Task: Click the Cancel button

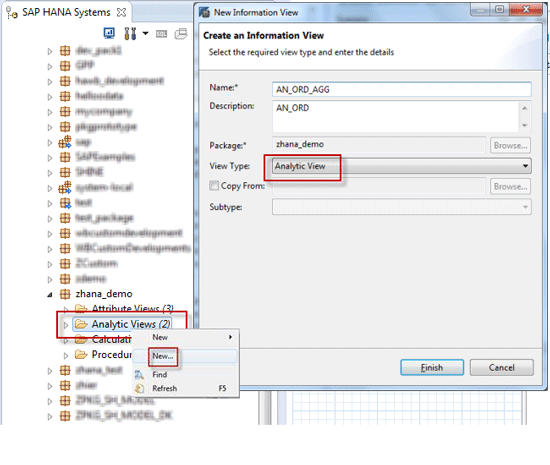Action: pyautogui.click(x=502, y=368)
